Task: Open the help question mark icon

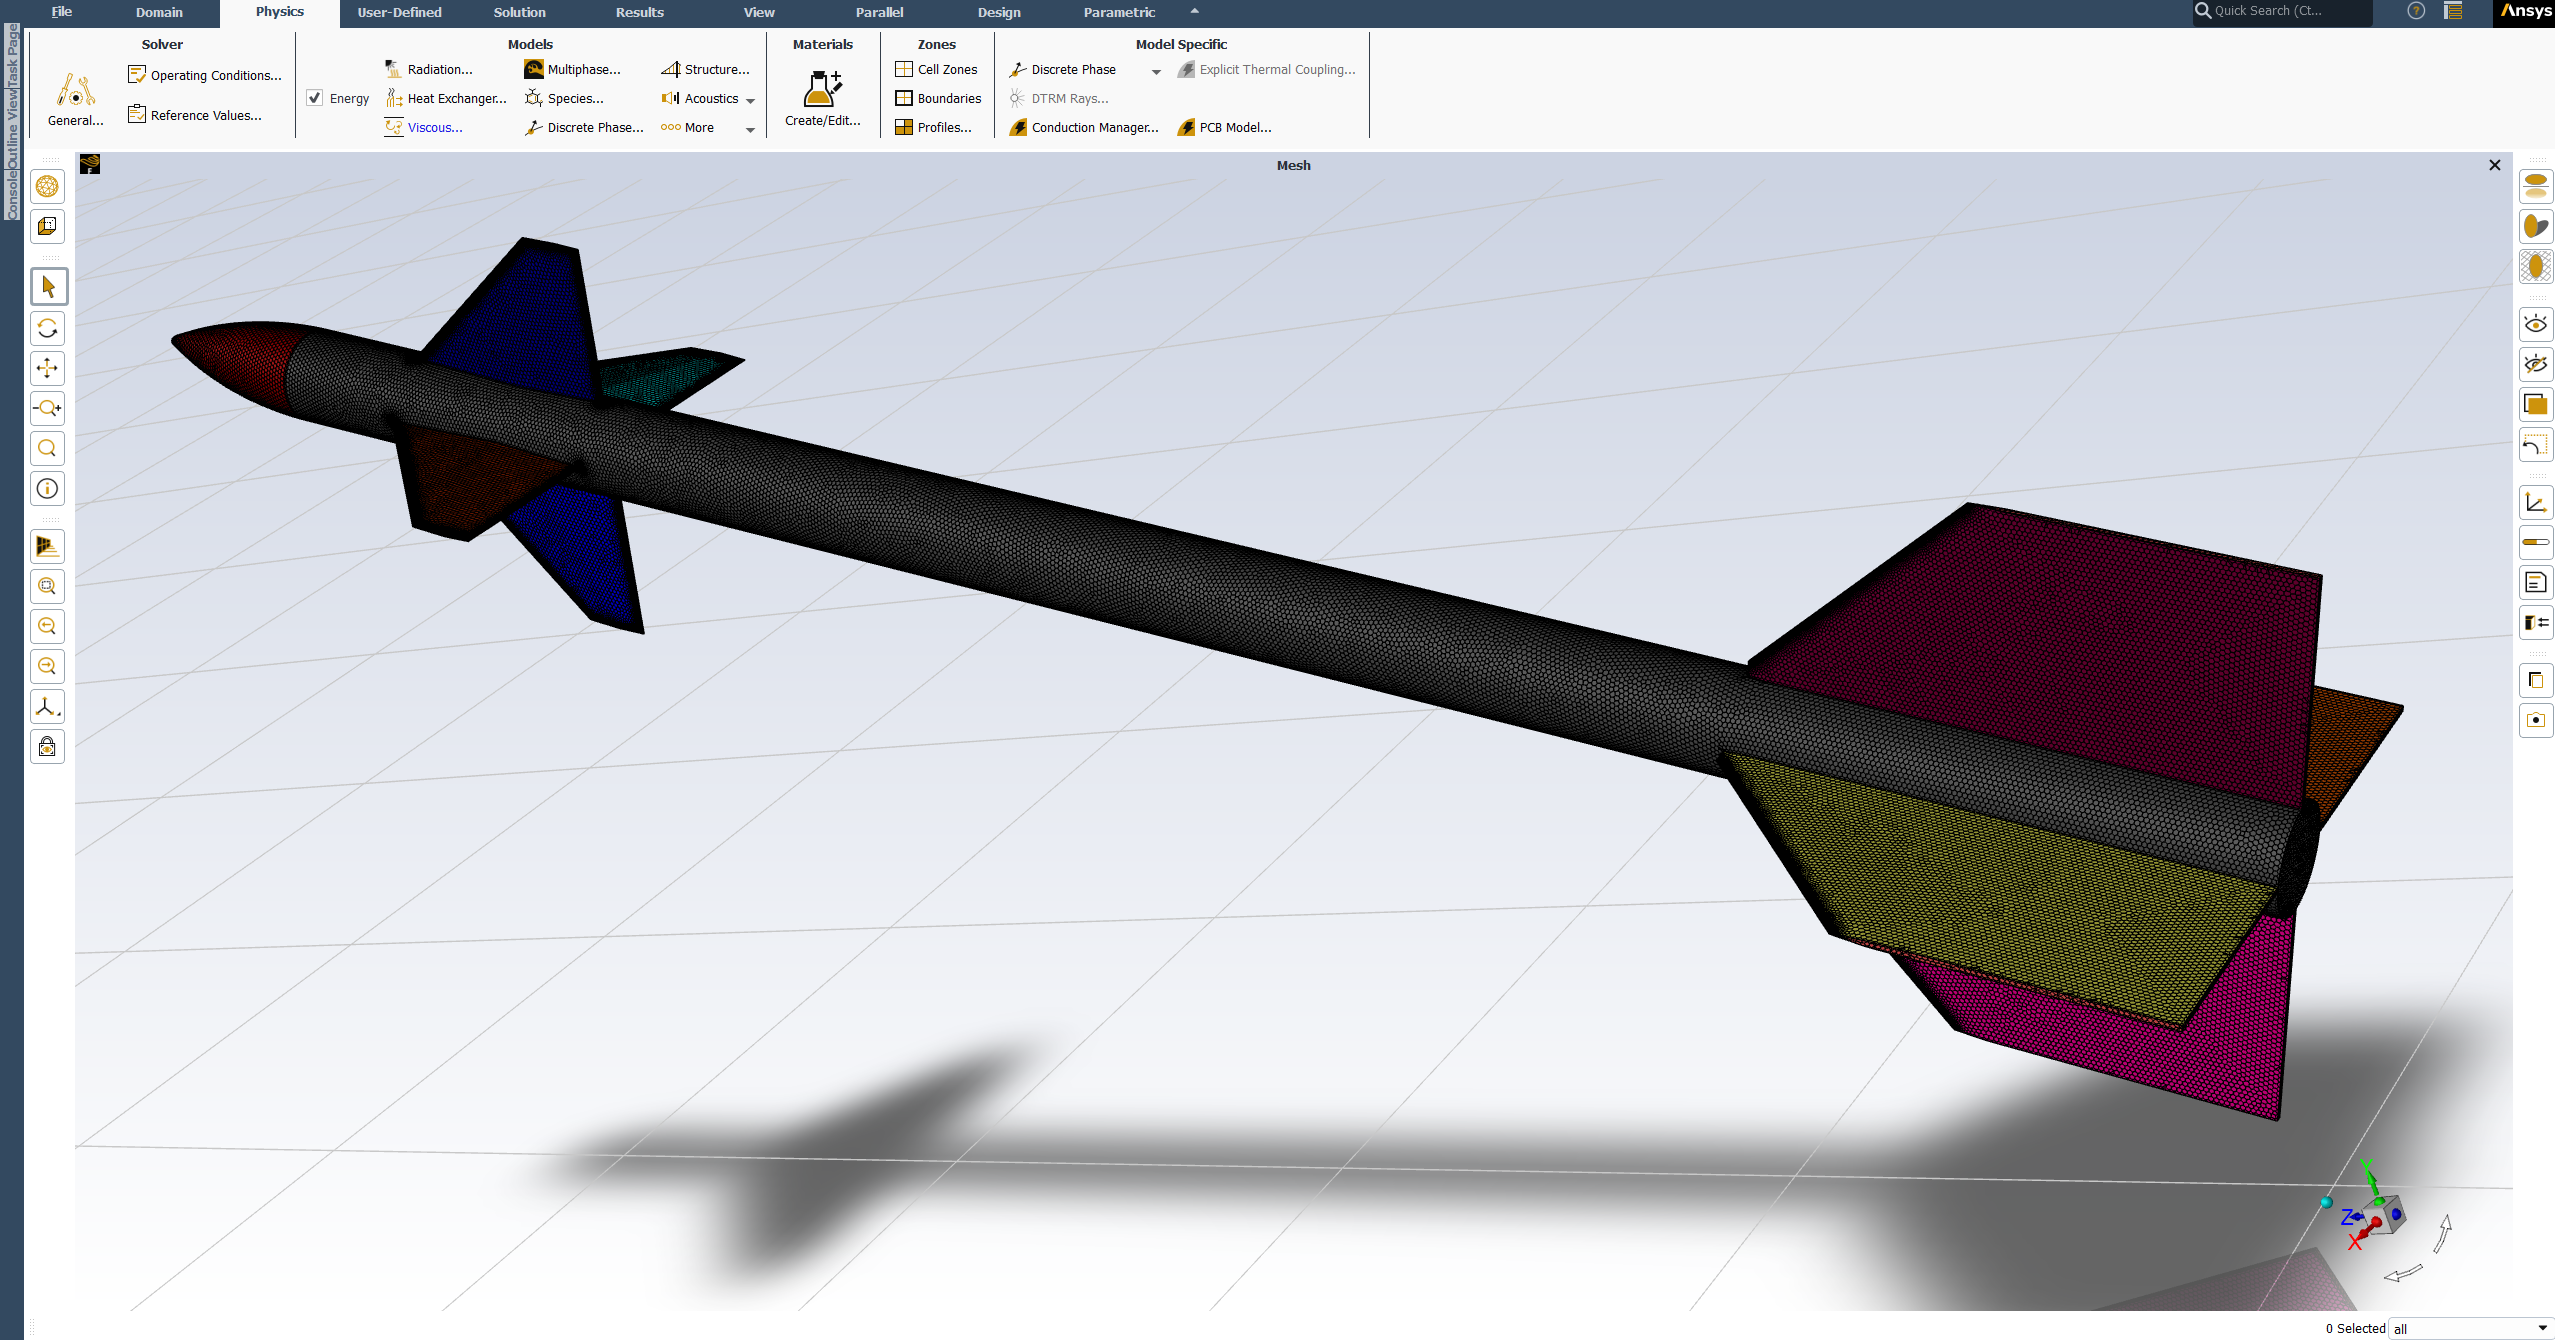Action: pos(2416,11)
